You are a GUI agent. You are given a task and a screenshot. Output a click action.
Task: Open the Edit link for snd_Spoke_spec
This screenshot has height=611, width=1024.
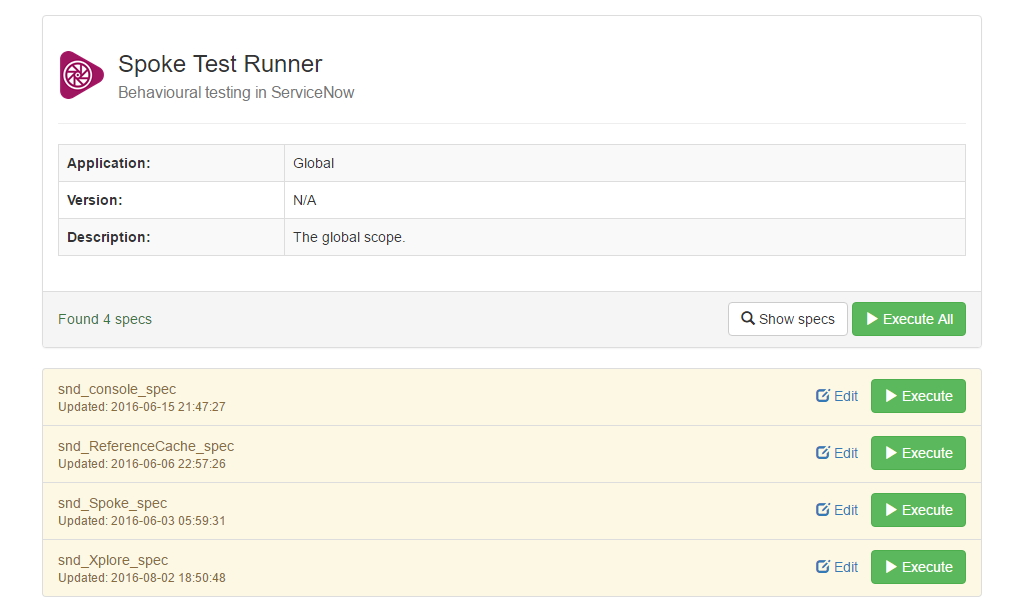pos(846,510)
